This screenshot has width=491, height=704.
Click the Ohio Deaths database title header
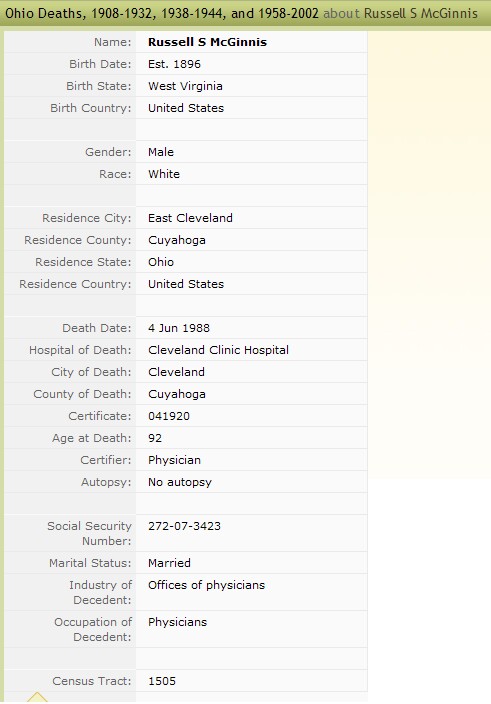click(162, 13)
